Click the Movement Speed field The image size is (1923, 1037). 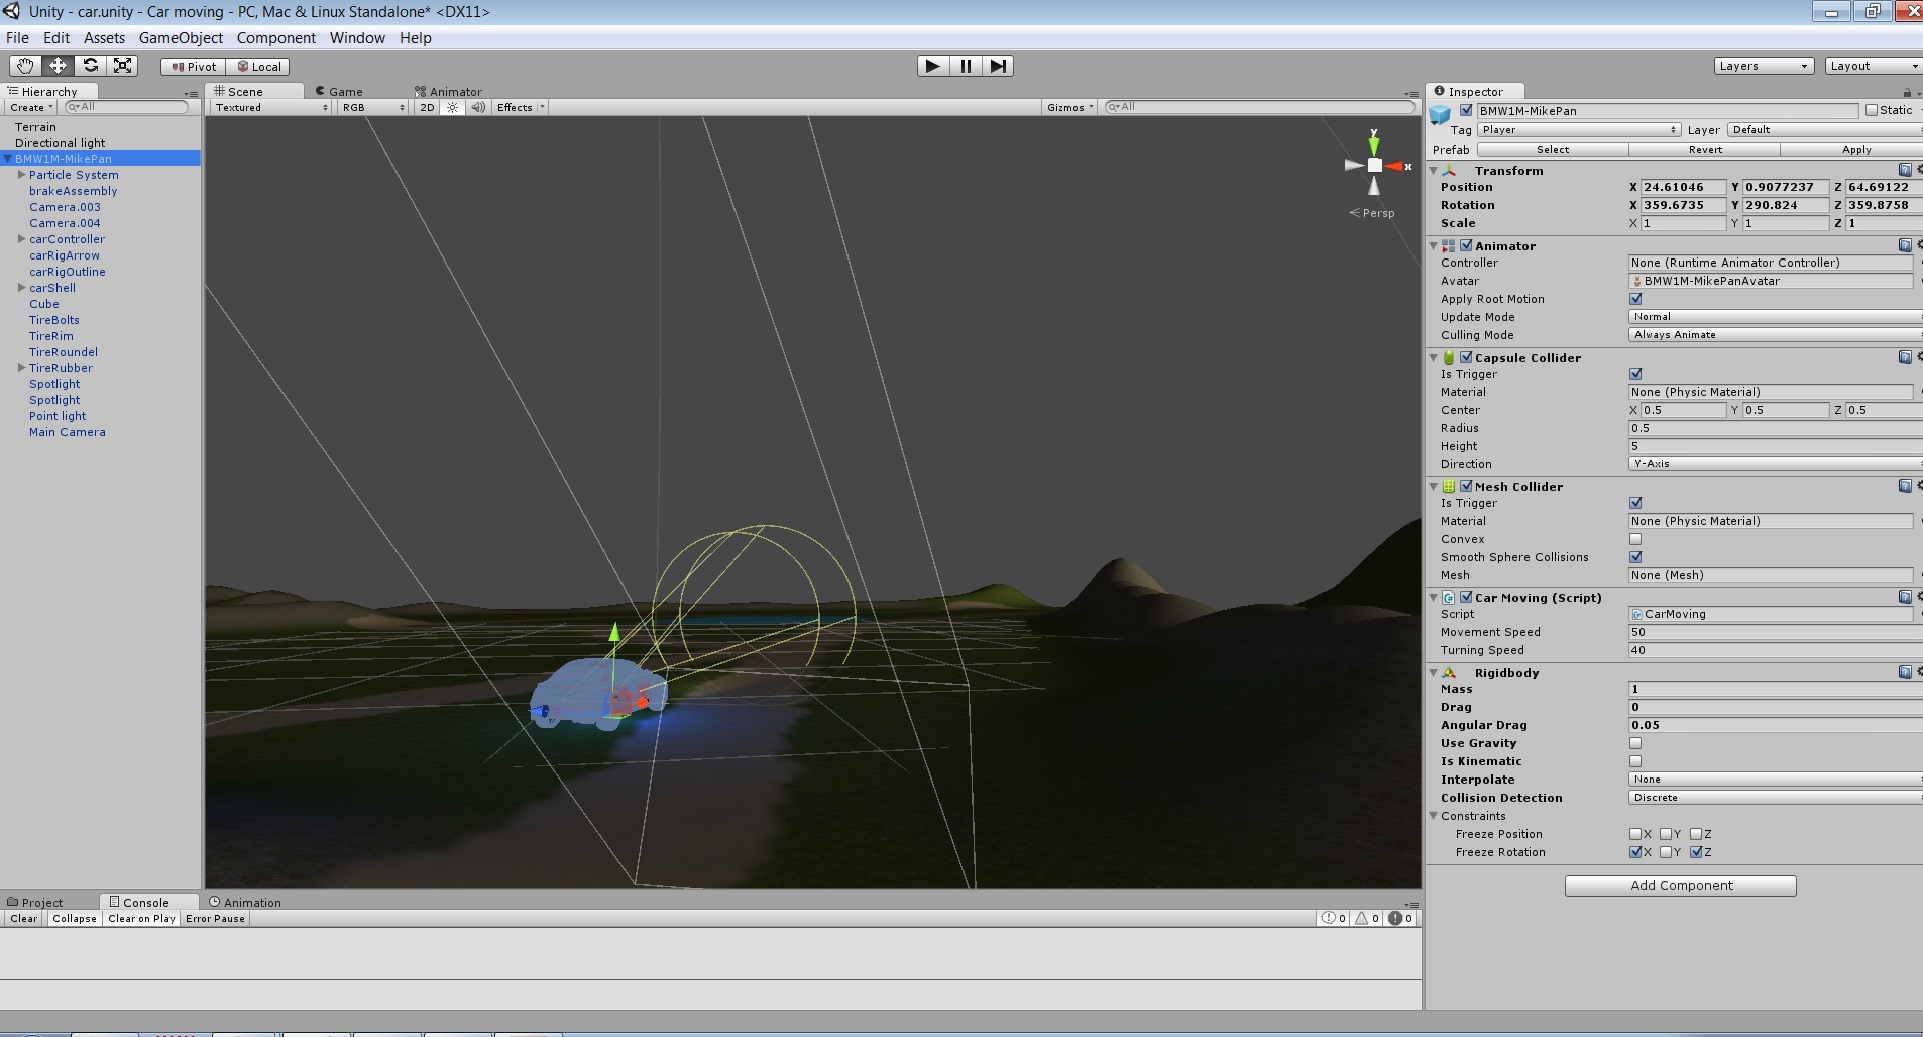pyautogui.click(x=1775, y=632)
